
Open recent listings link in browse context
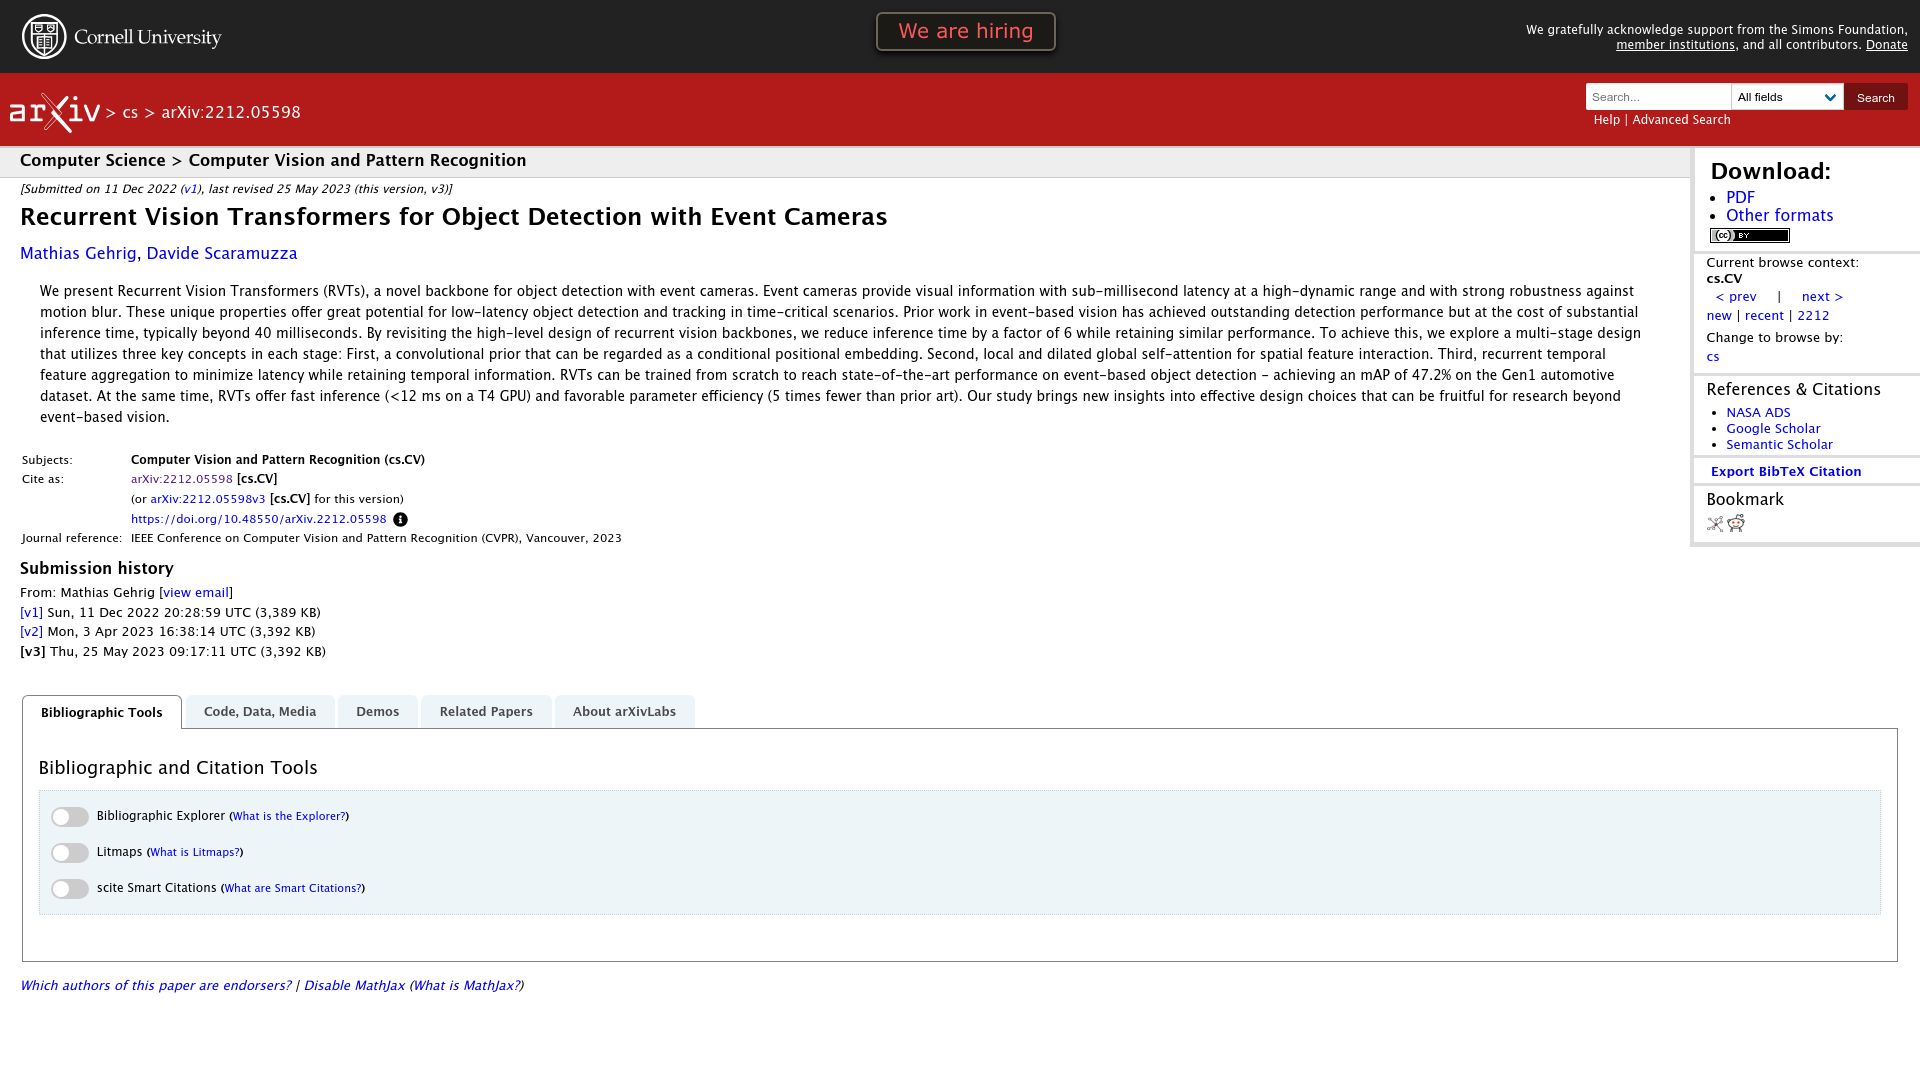coord(1764,316)
